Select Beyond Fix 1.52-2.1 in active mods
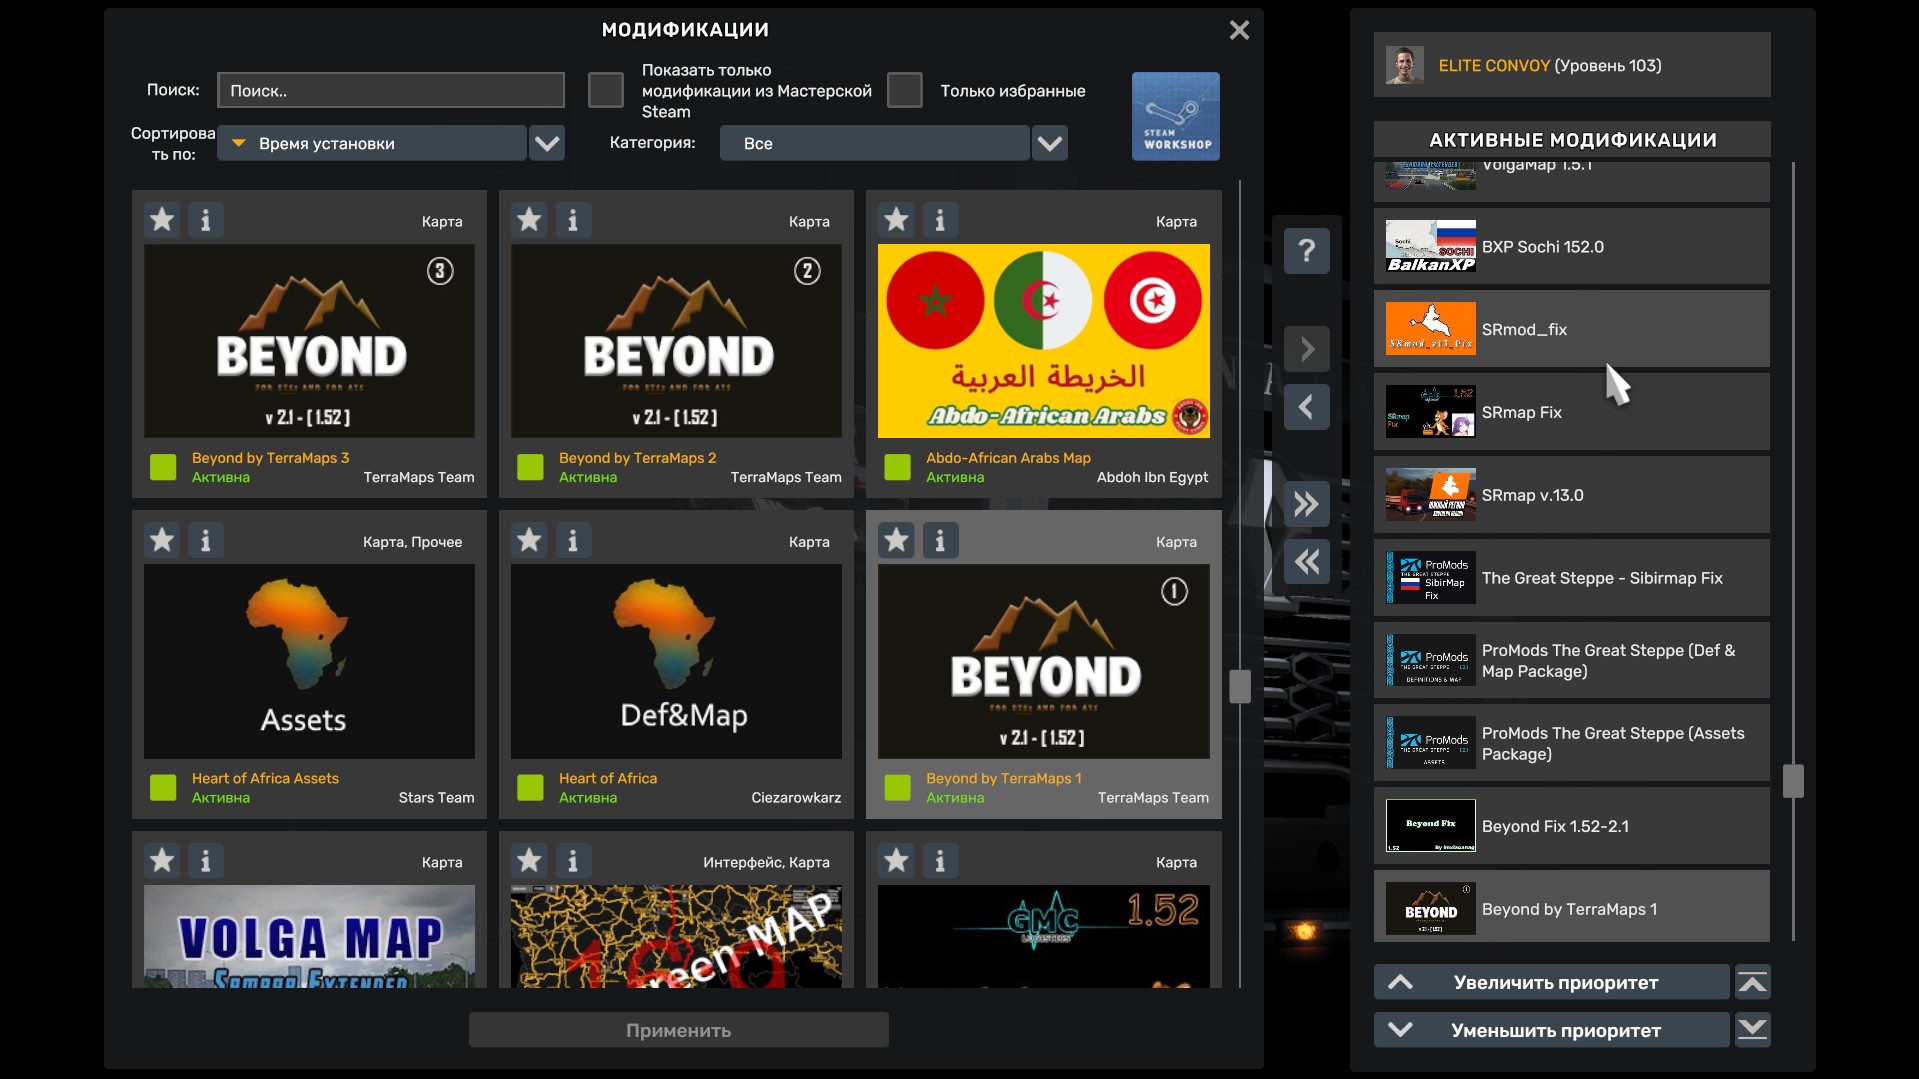Viewport: 1919px width, 1079px height. 1571,826
